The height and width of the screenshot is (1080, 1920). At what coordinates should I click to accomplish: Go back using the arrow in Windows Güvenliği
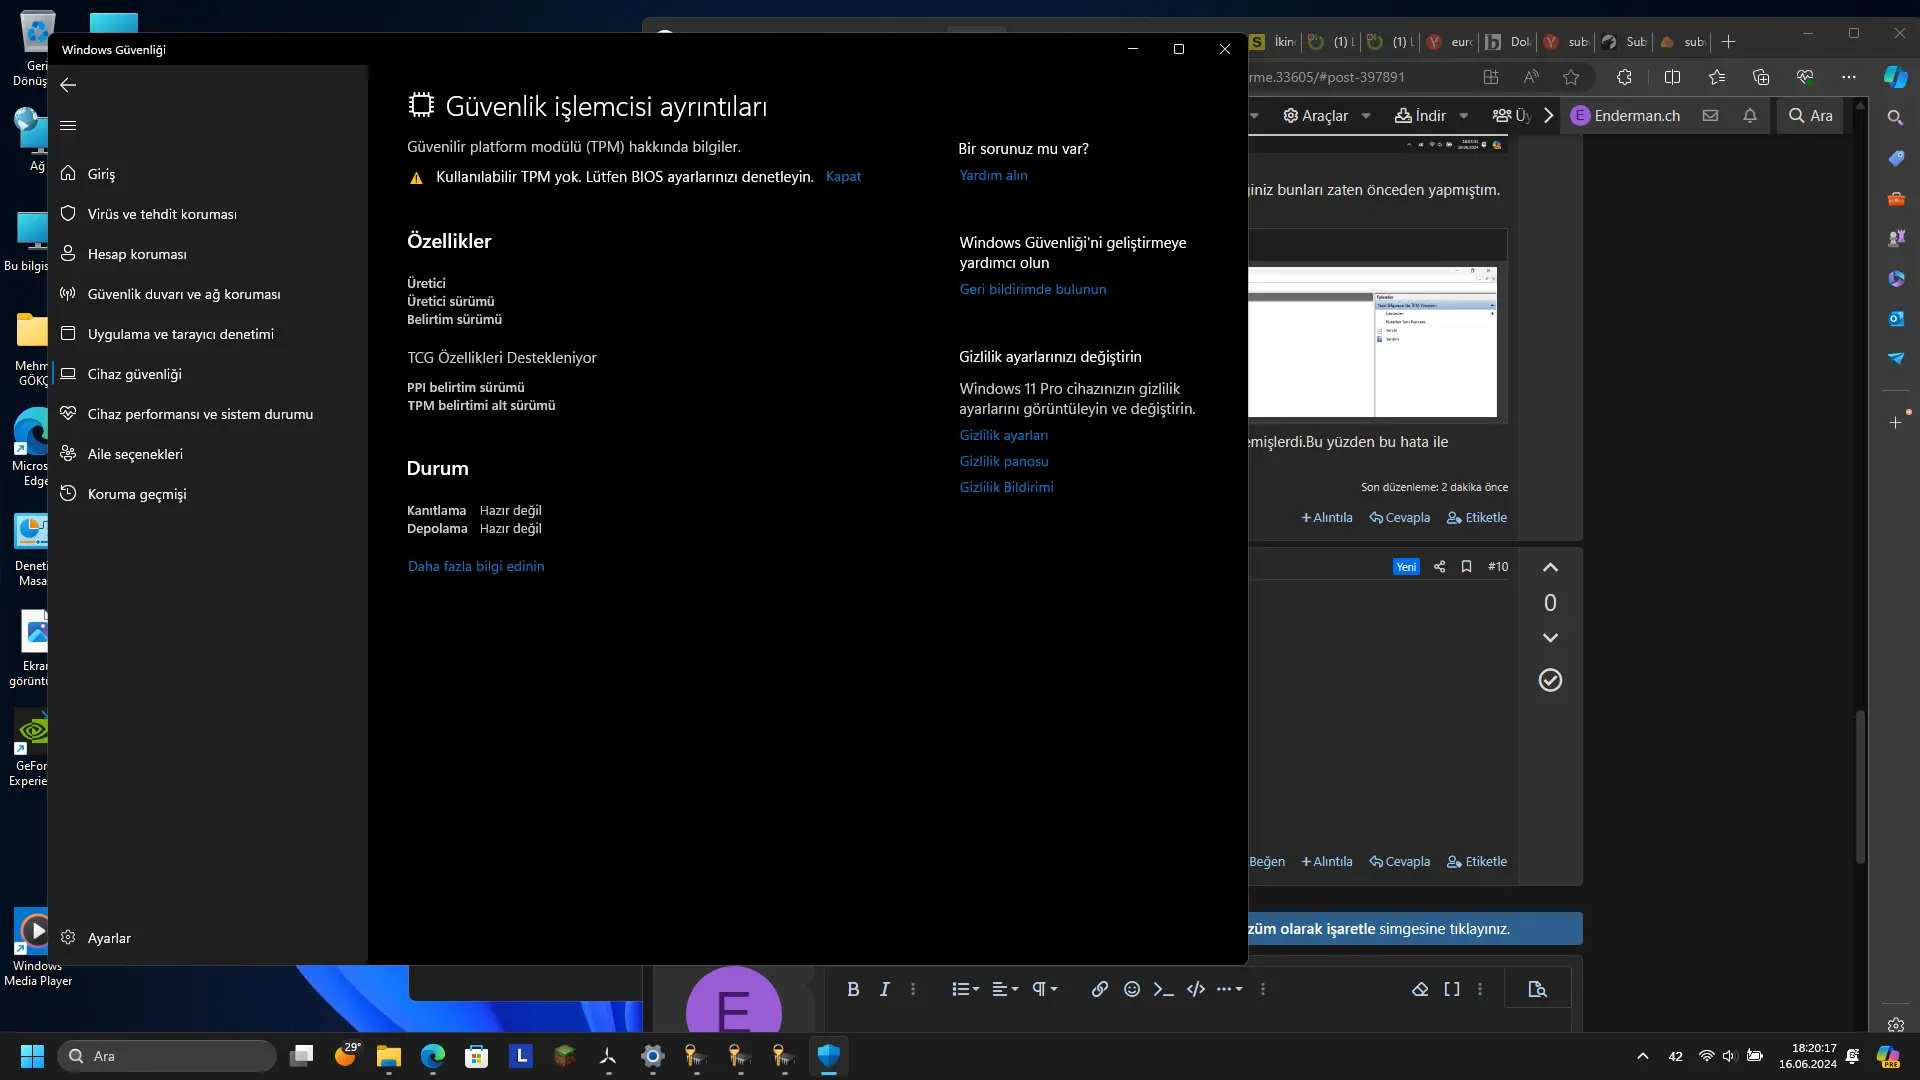68,85
